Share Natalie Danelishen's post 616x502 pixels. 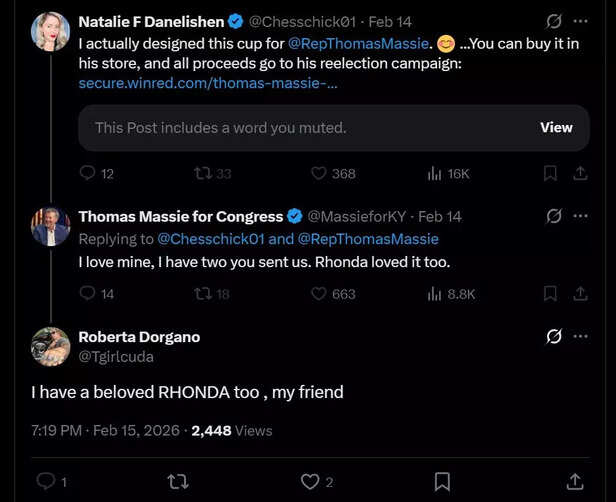(580, 173)
